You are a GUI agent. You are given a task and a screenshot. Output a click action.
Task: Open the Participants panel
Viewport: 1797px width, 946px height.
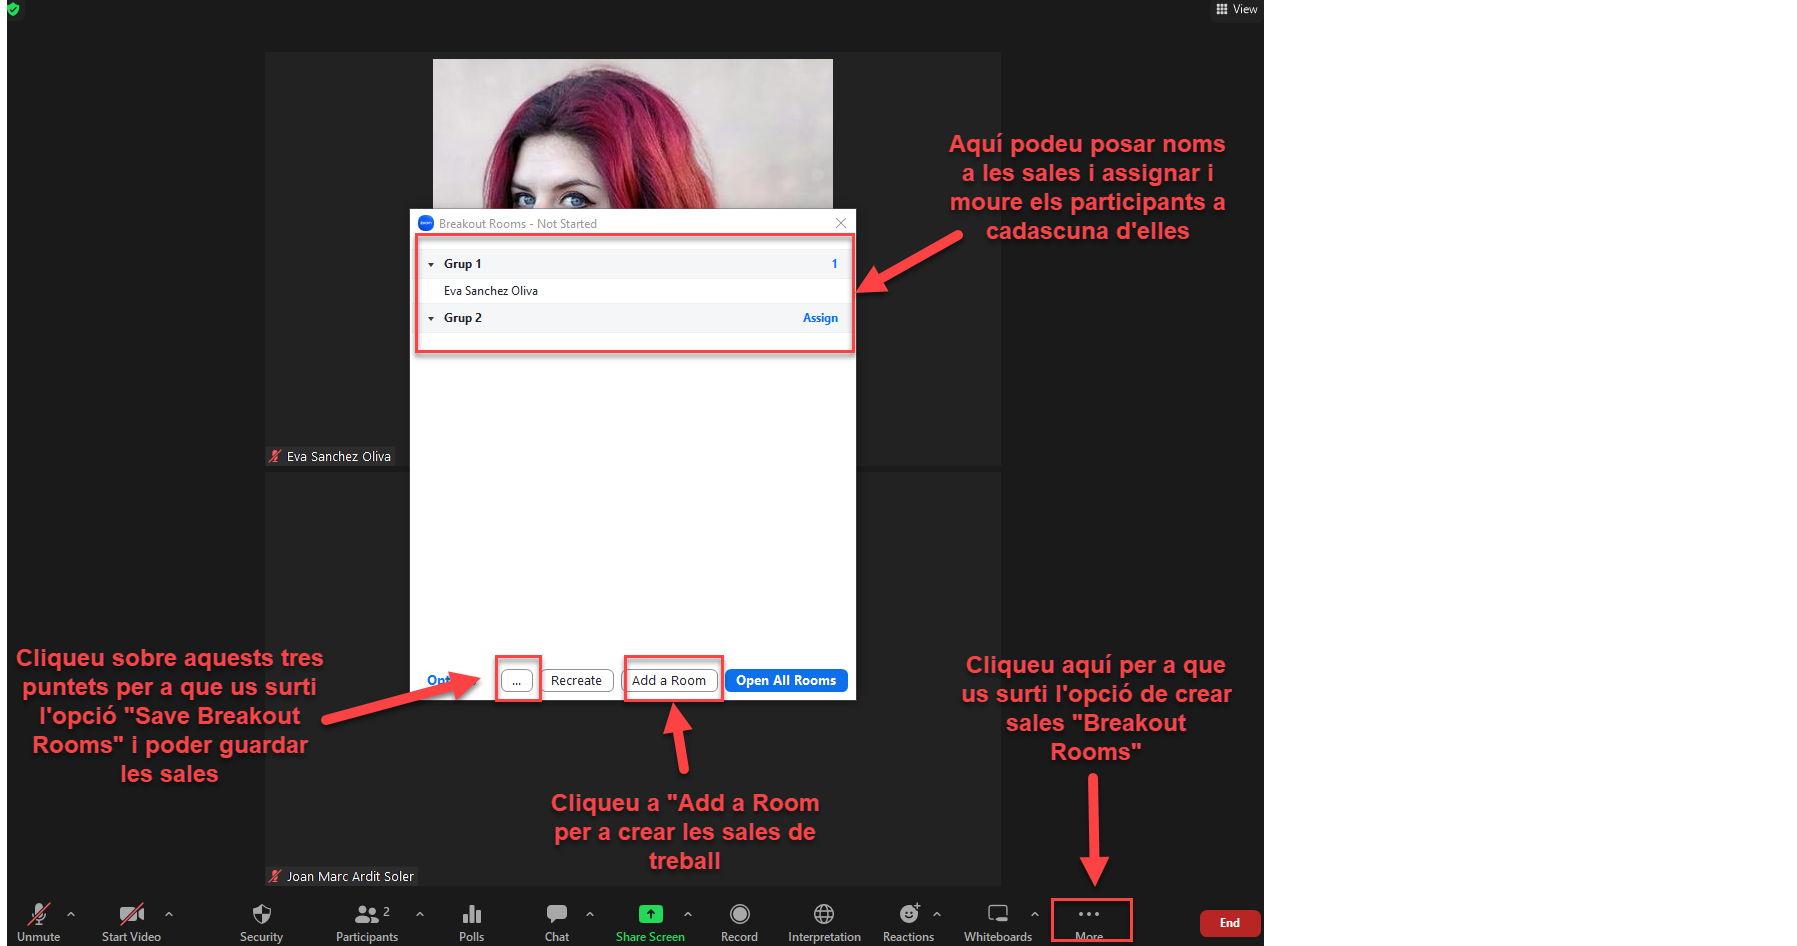tap(366, 920)
